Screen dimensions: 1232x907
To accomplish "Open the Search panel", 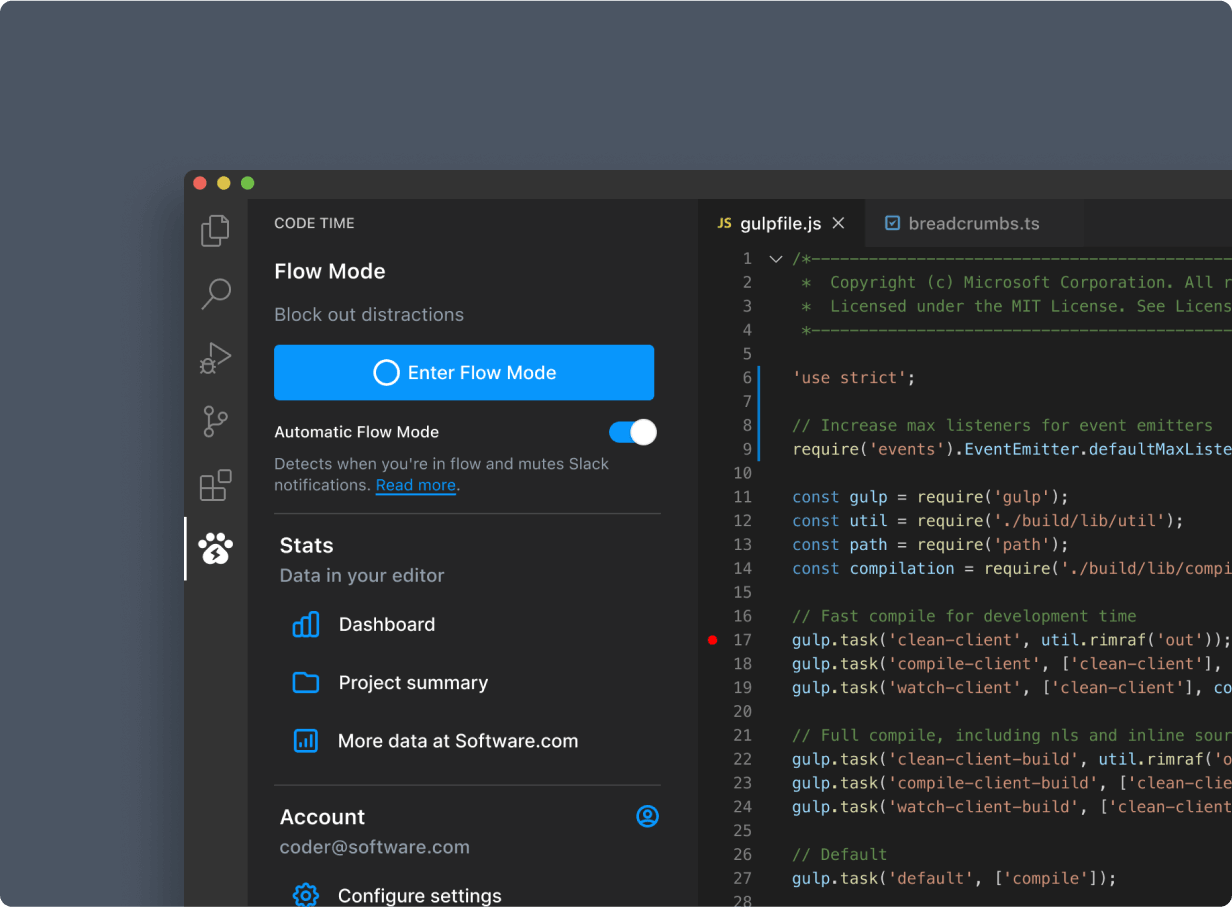I will (x=214, y=294).
